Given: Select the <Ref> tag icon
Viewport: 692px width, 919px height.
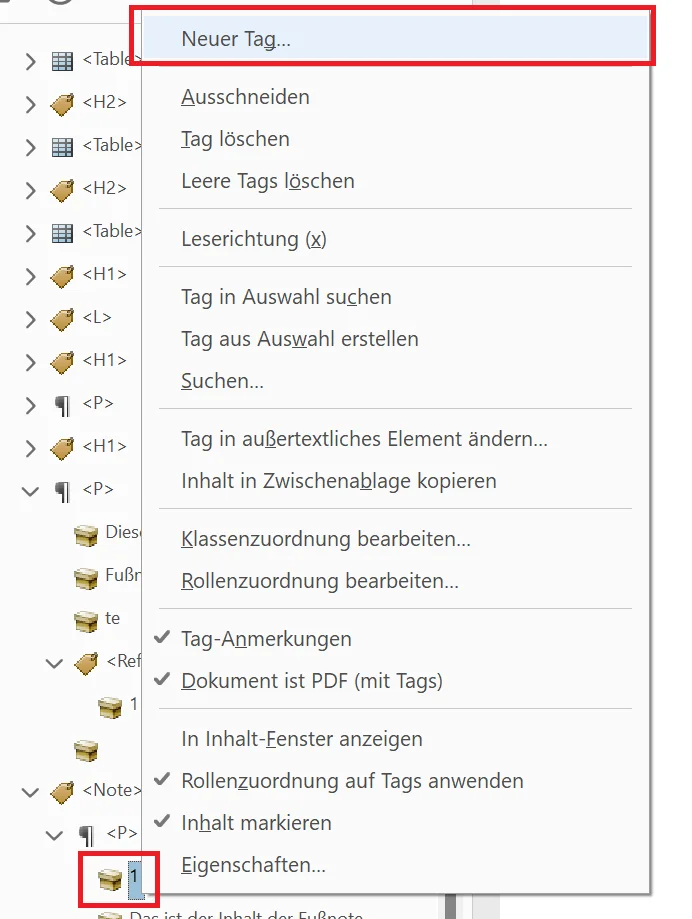Looking at the screenshot, I should point(86,663).
